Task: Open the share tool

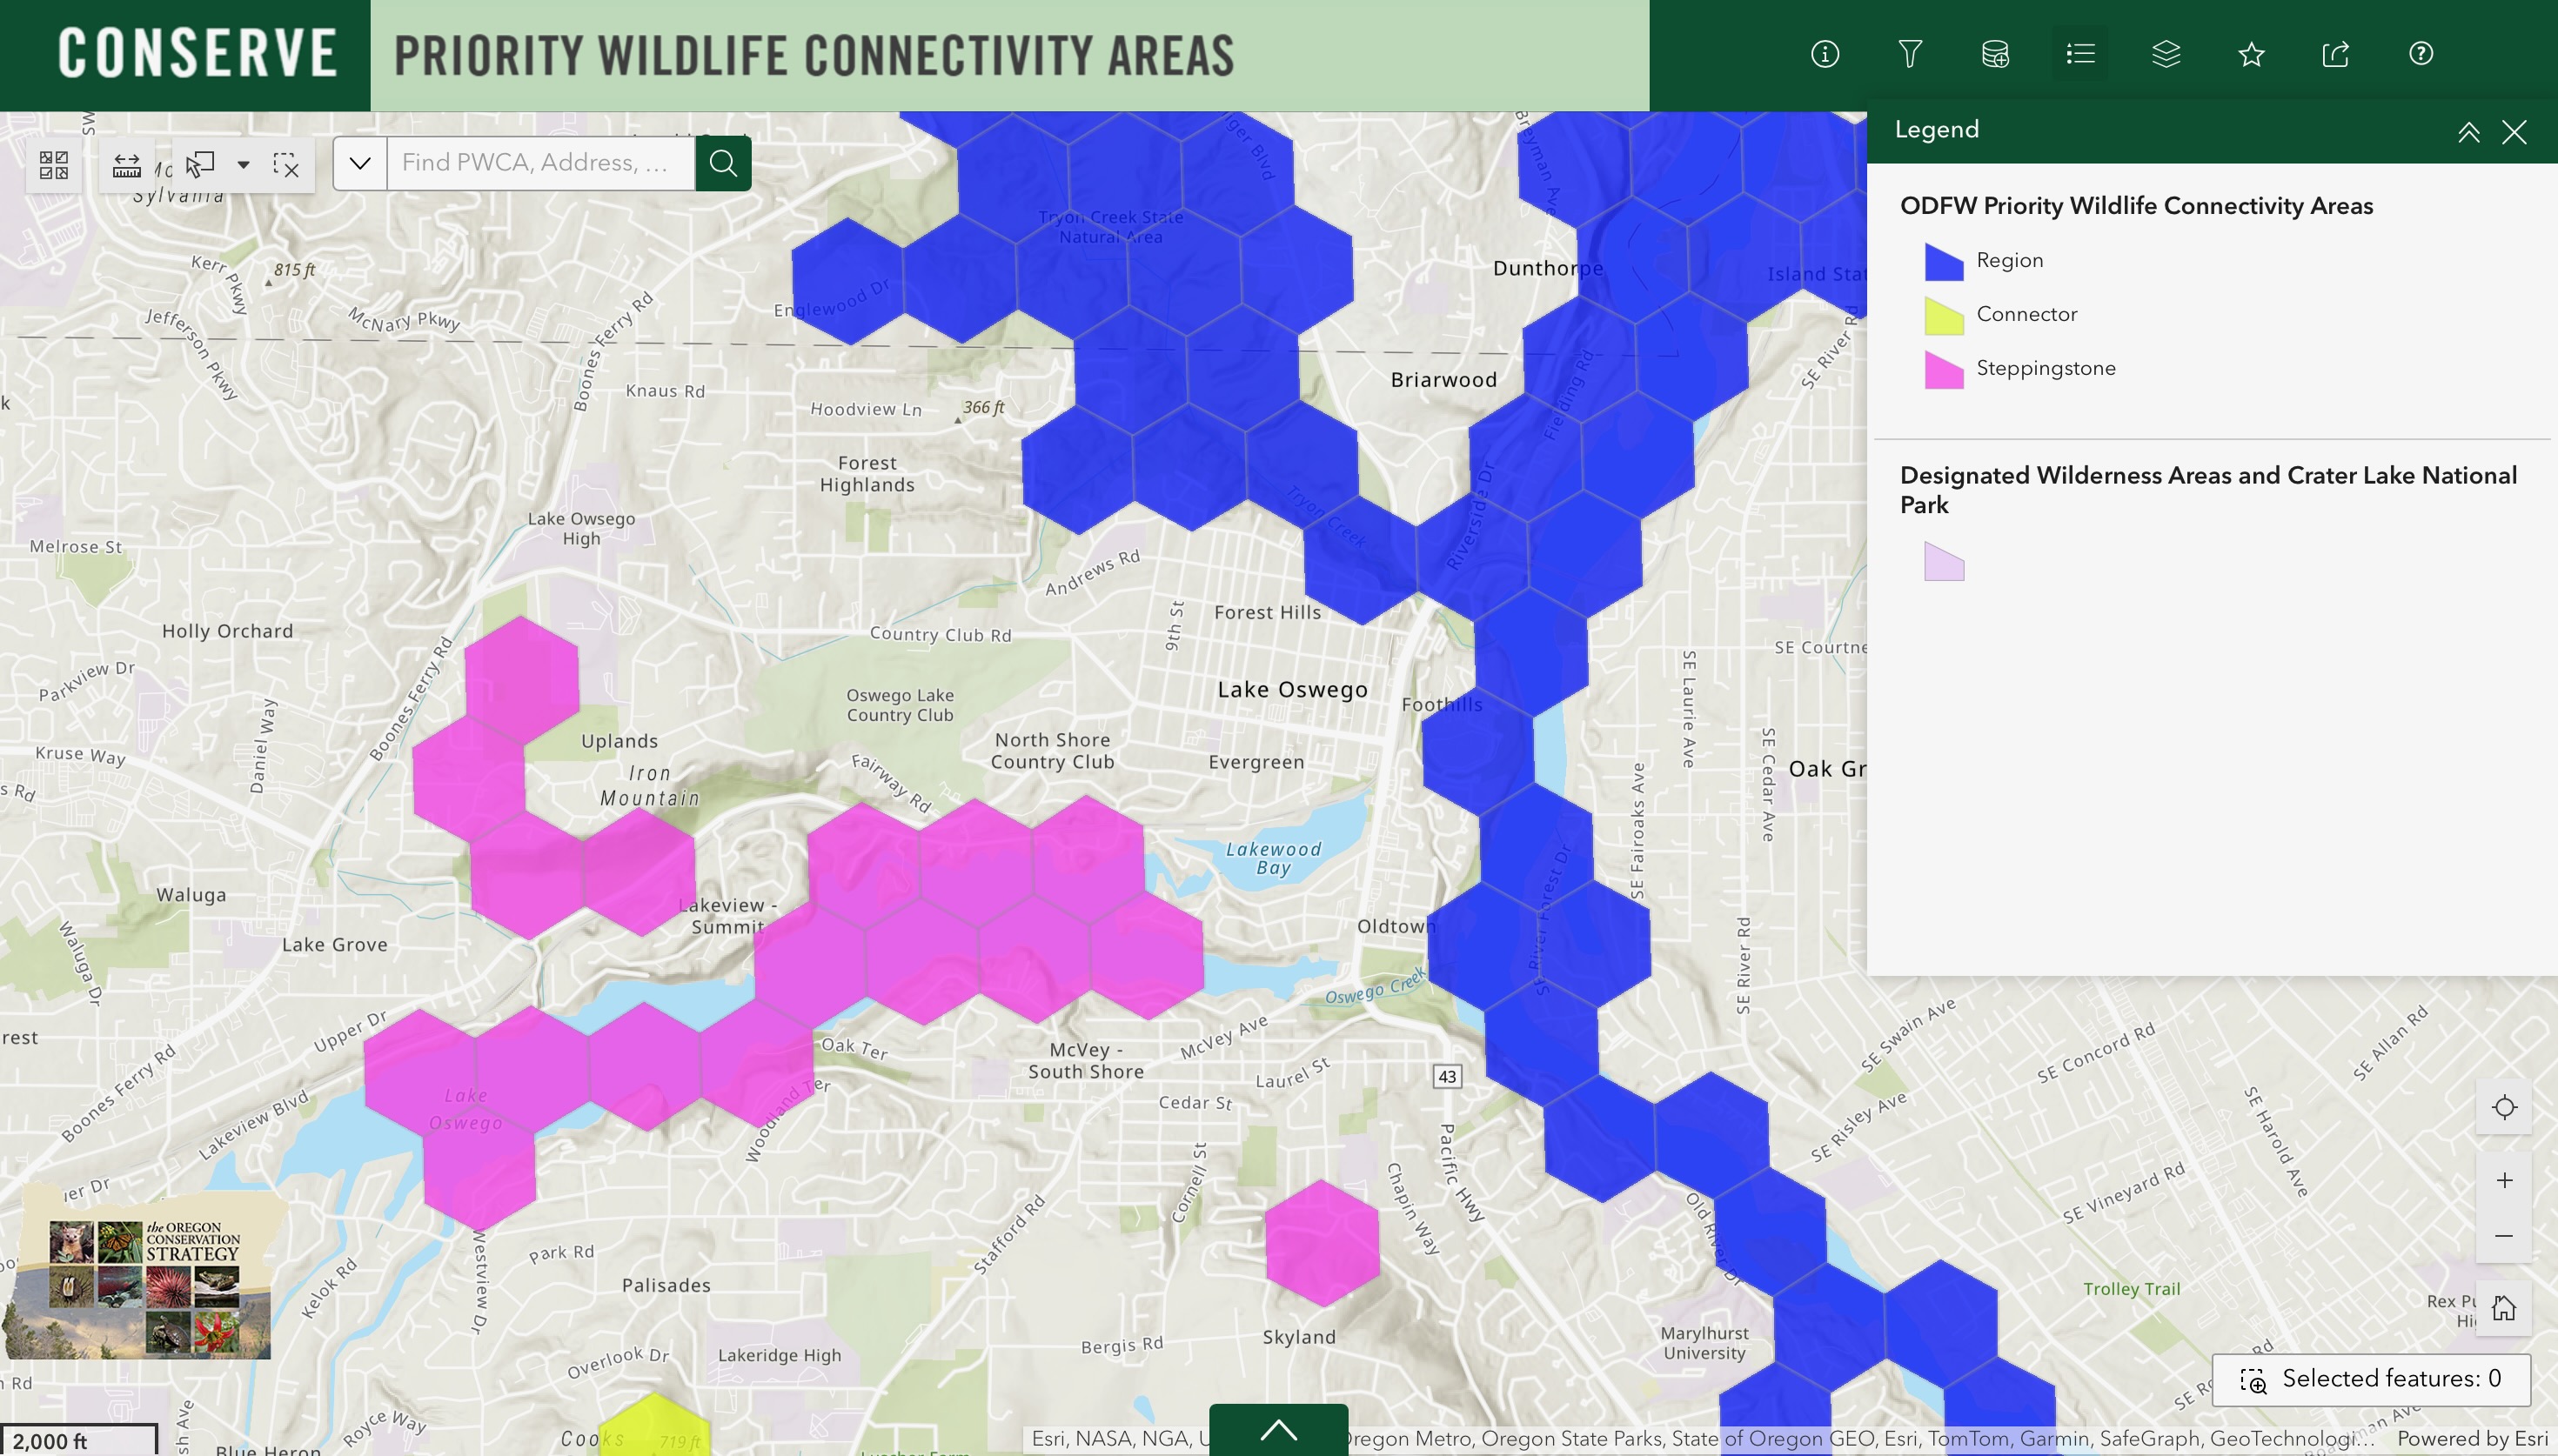Action: [2337, 54]
